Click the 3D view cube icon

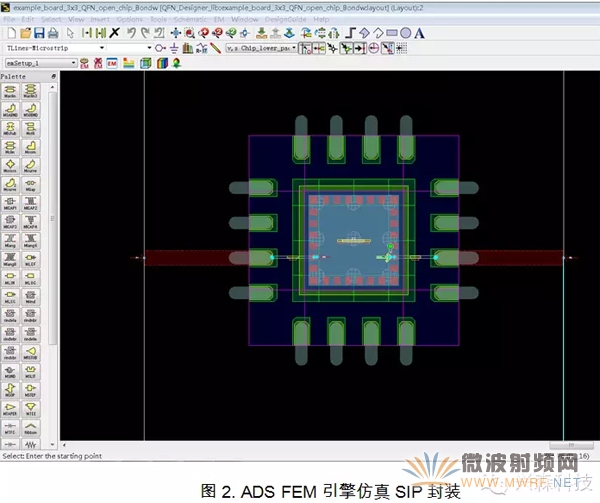pyautogui.click(x=145, y=63)
